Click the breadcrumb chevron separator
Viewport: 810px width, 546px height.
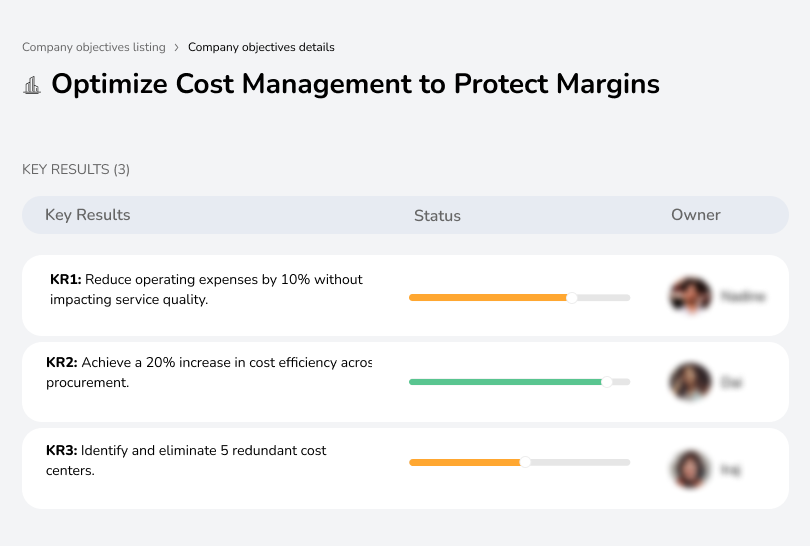tap(177, 48)
